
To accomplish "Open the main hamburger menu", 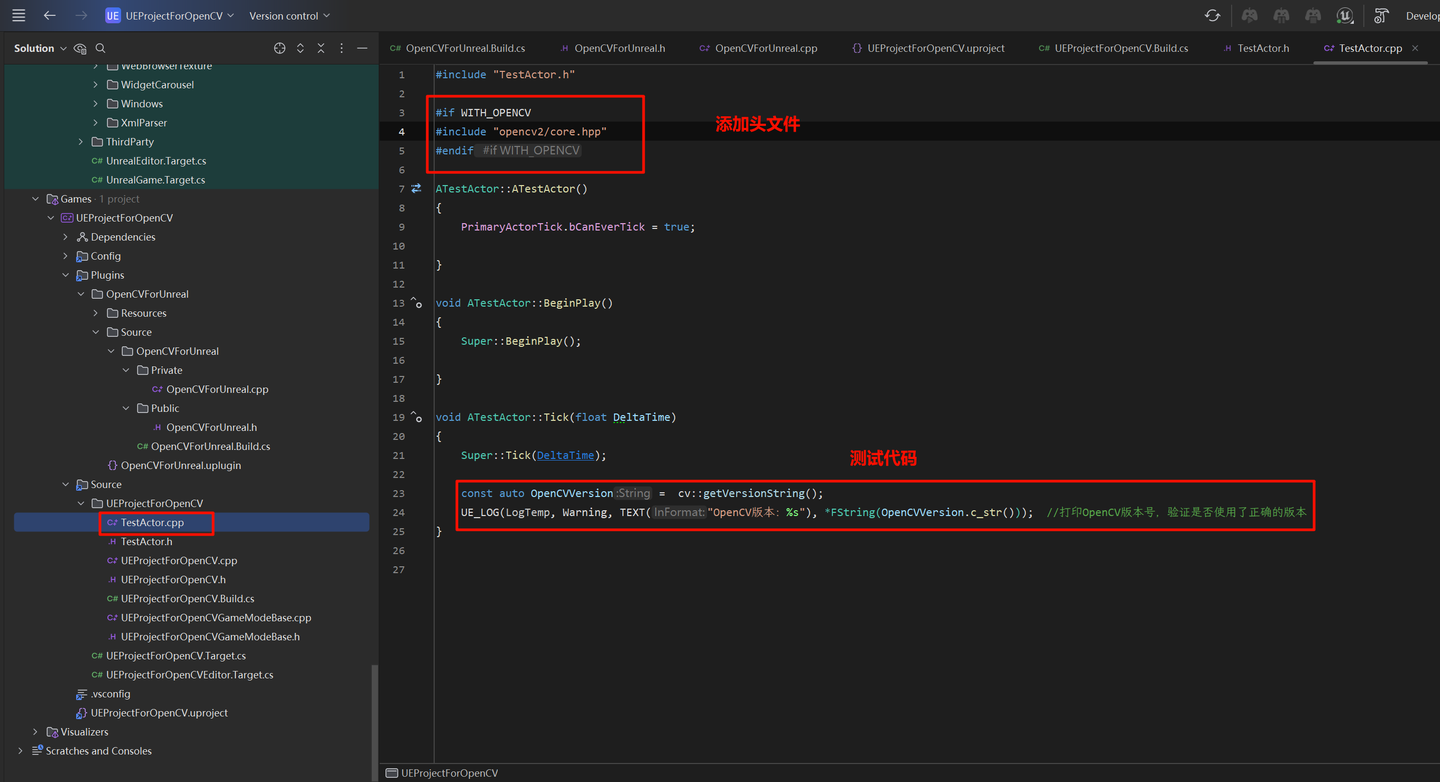I will tap(18, 16).
